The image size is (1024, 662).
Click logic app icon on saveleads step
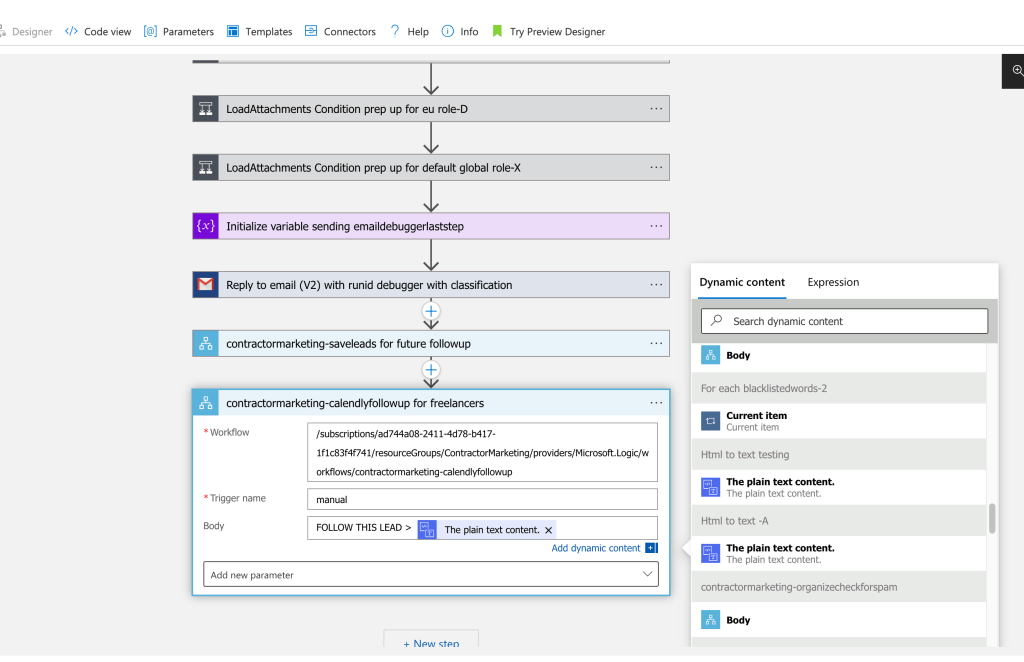[x=206, y=343]
